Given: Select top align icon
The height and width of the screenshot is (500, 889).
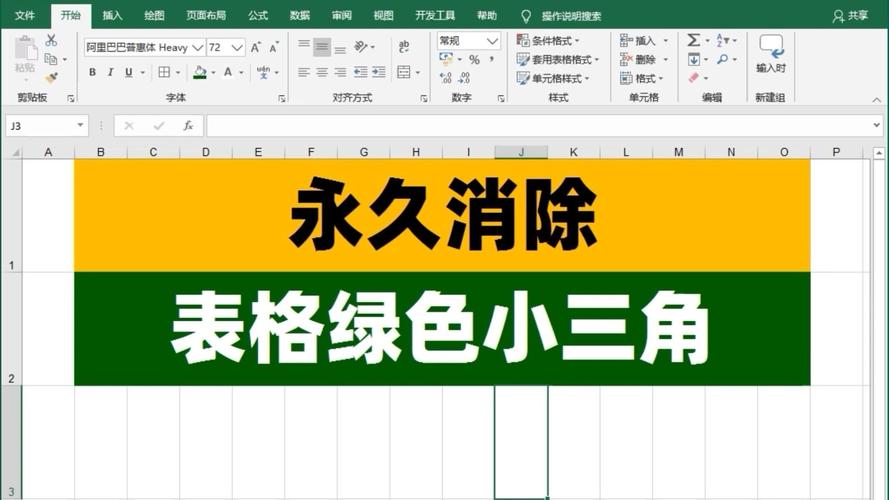Looking at the screenshot, I should (x=304, y=45).
